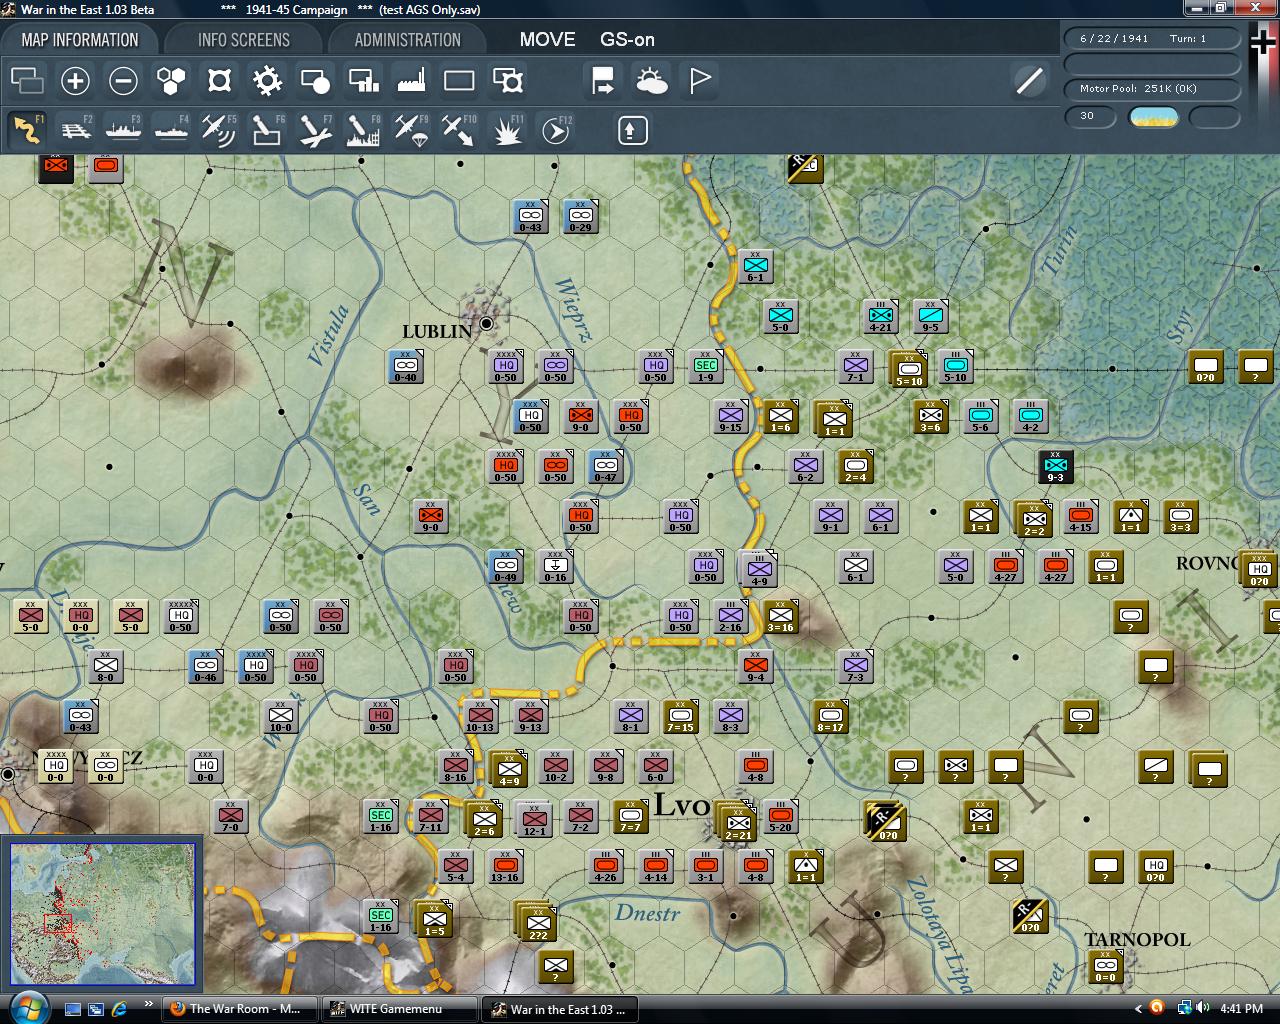
Task: Select the Soviet unit labeled 7=15
Action: pyautogui.click(x=680, y=716)
